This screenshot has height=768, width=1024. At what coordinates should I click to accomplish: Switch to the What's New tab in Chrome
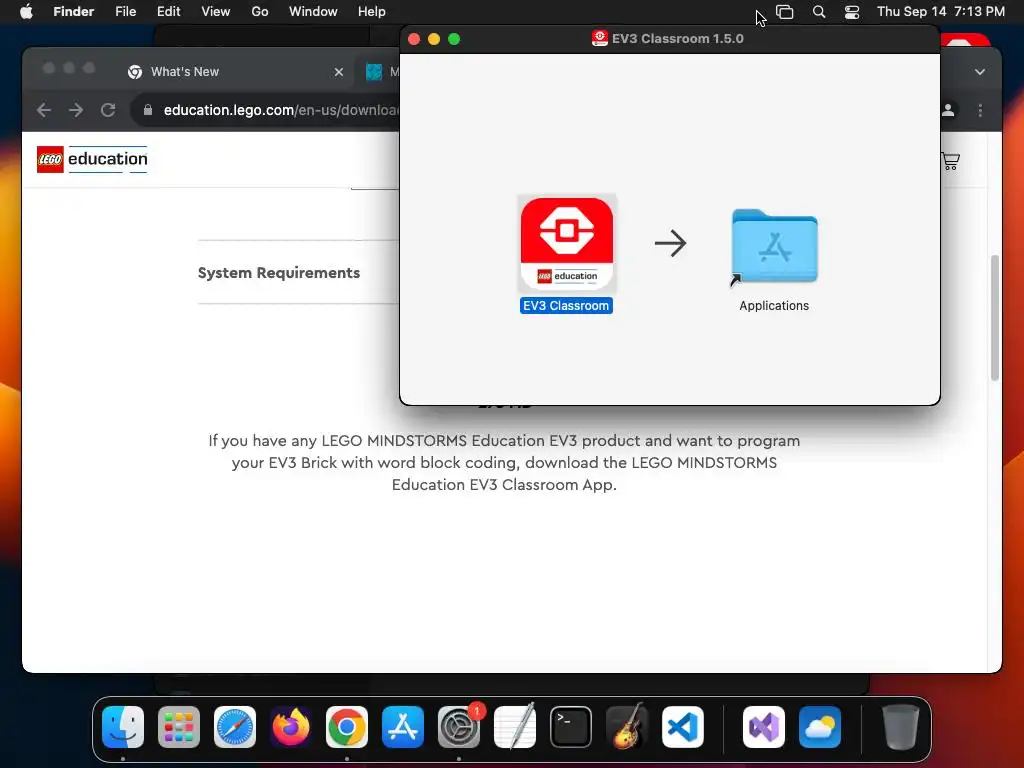(236, 72)
